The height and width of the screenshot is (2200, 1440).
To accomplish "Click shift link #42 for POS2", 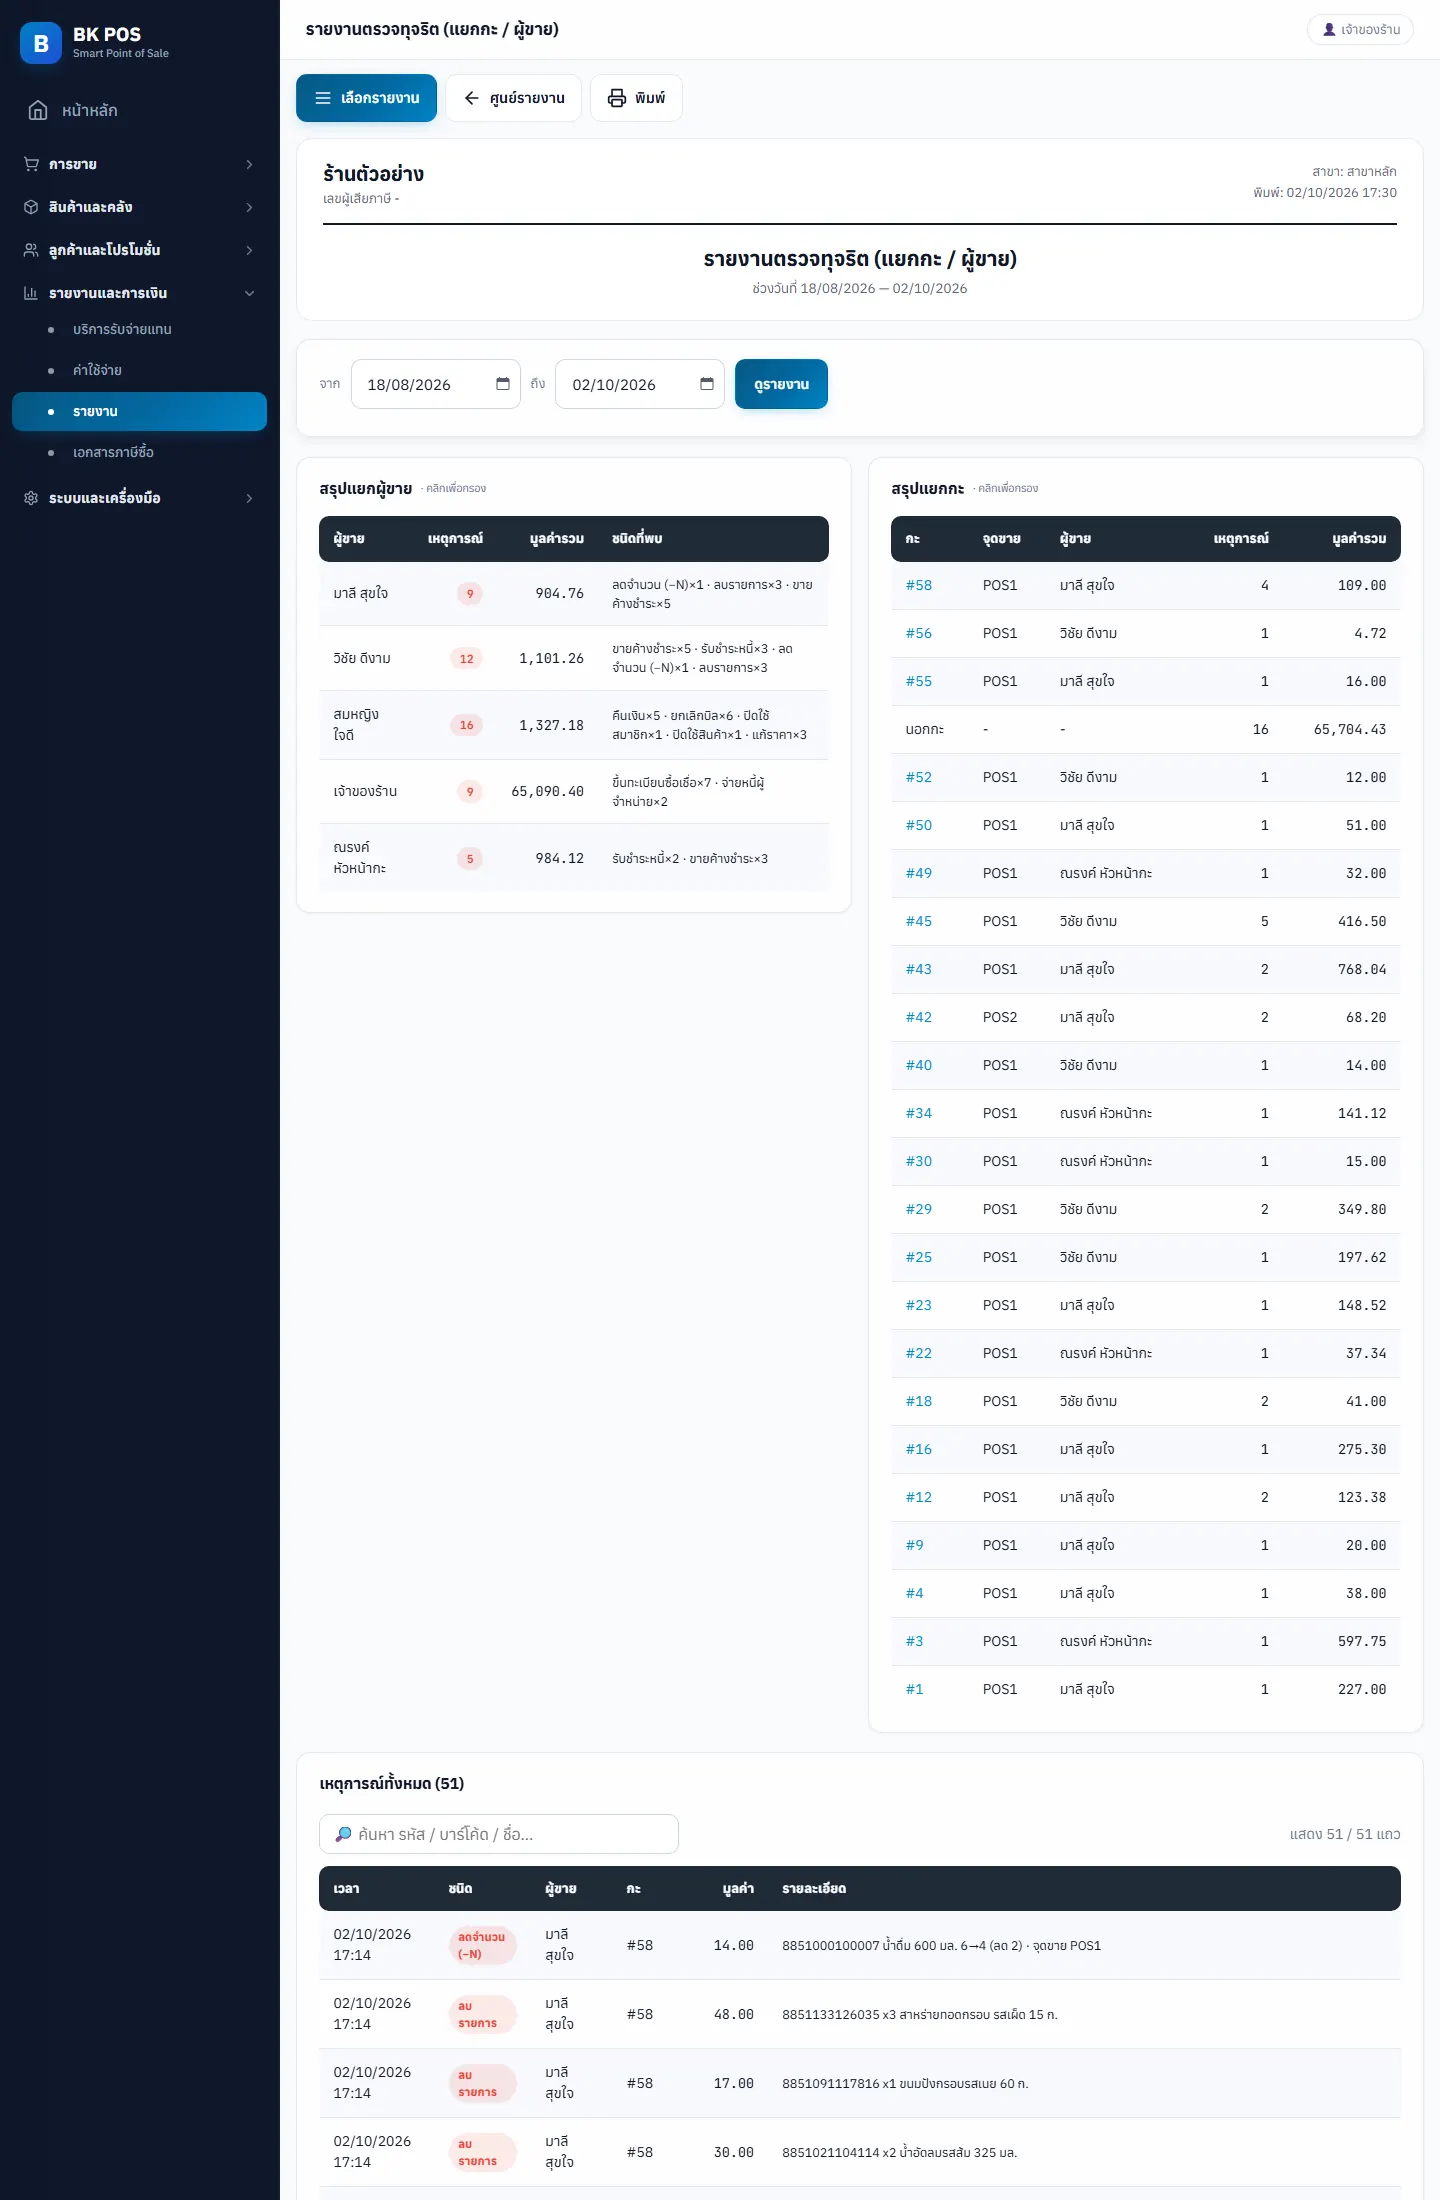I will tap(918, 1017).
